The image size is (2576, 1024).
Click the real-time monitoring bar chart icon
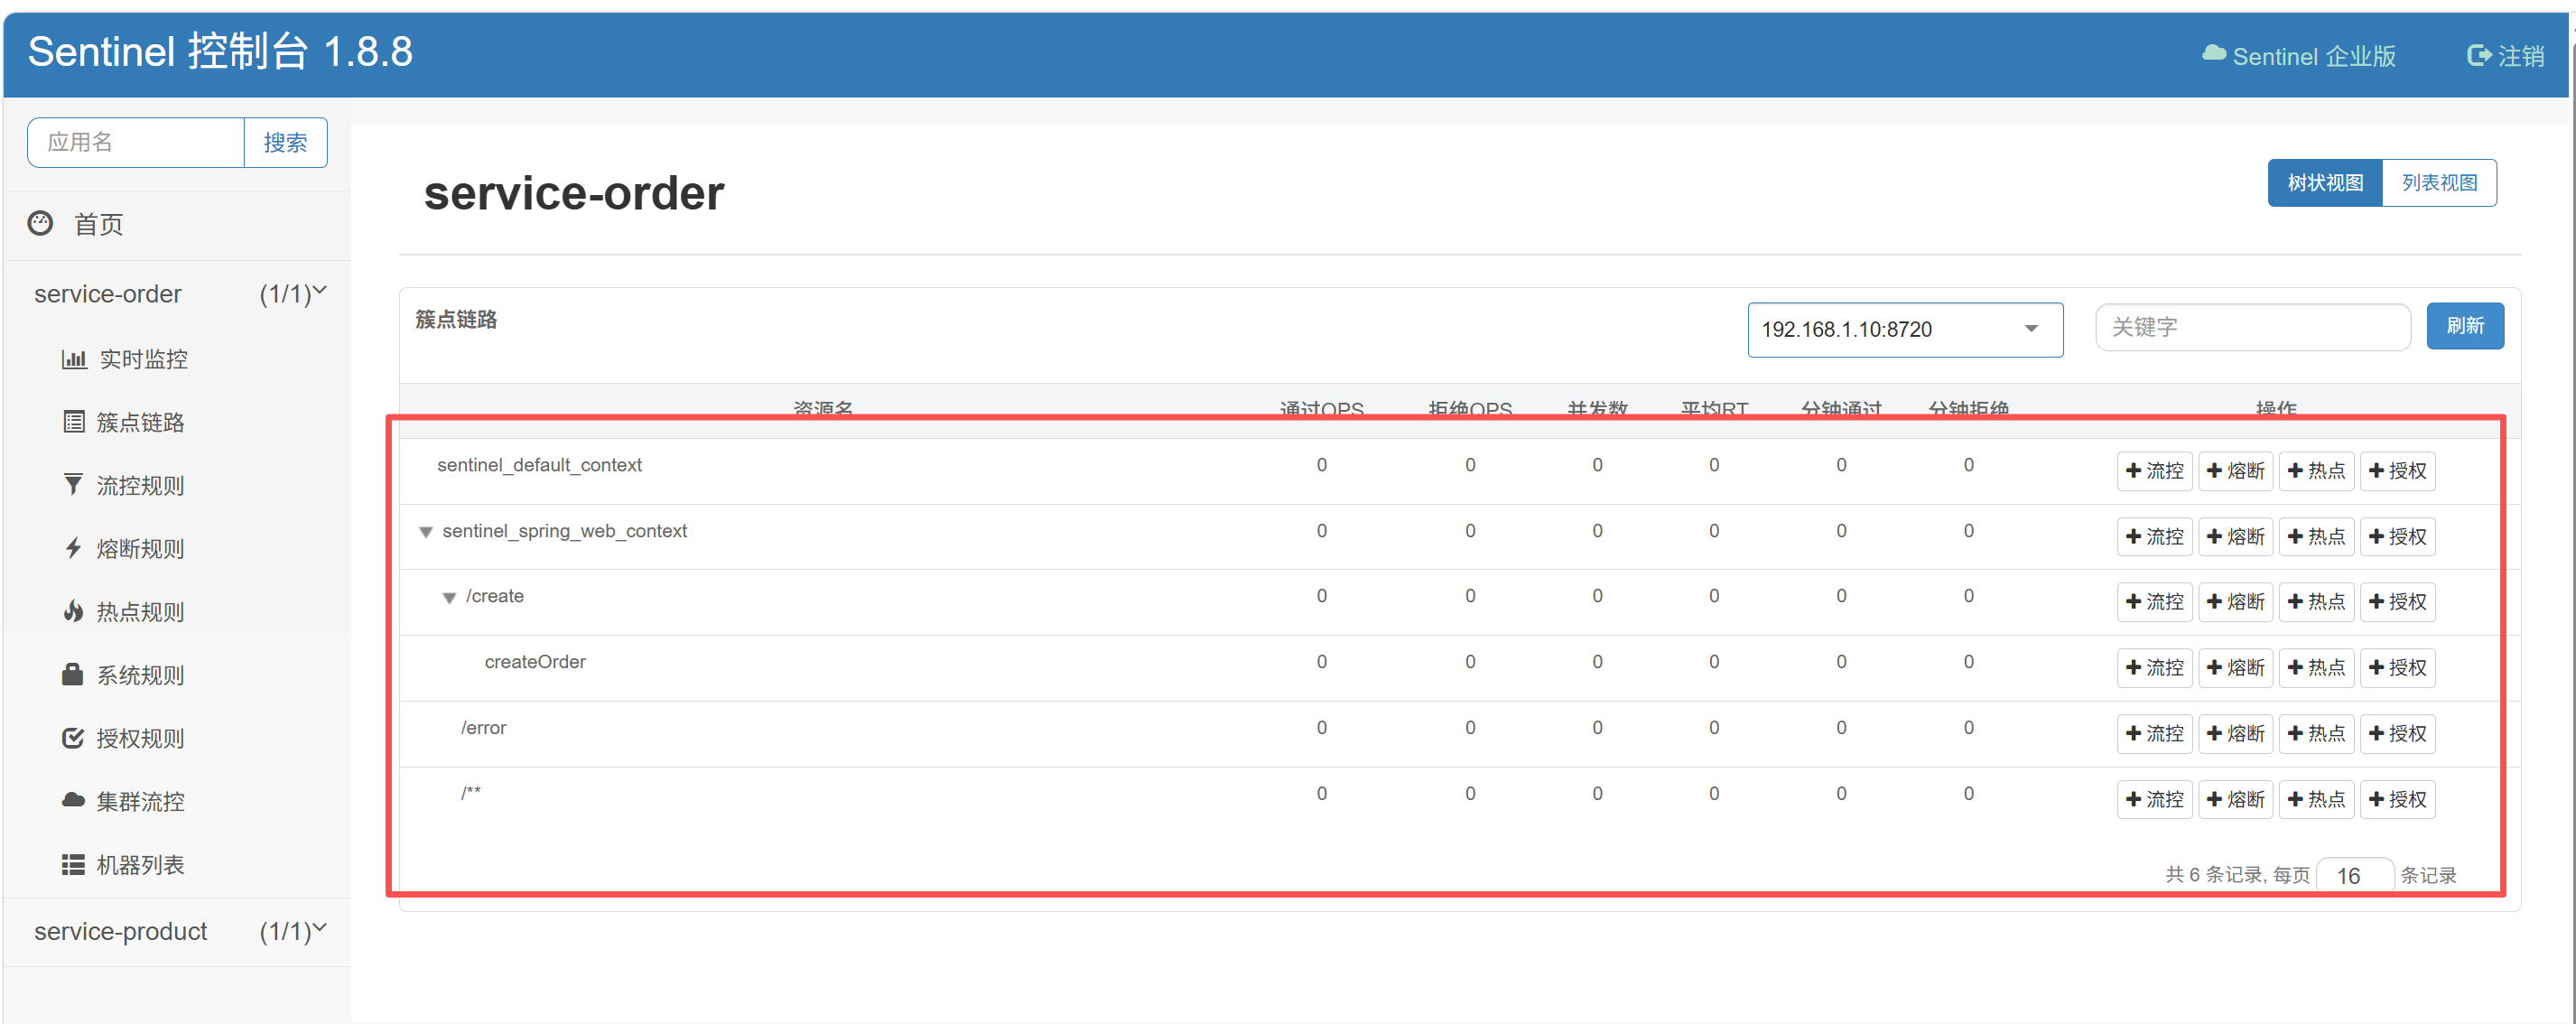74,359
